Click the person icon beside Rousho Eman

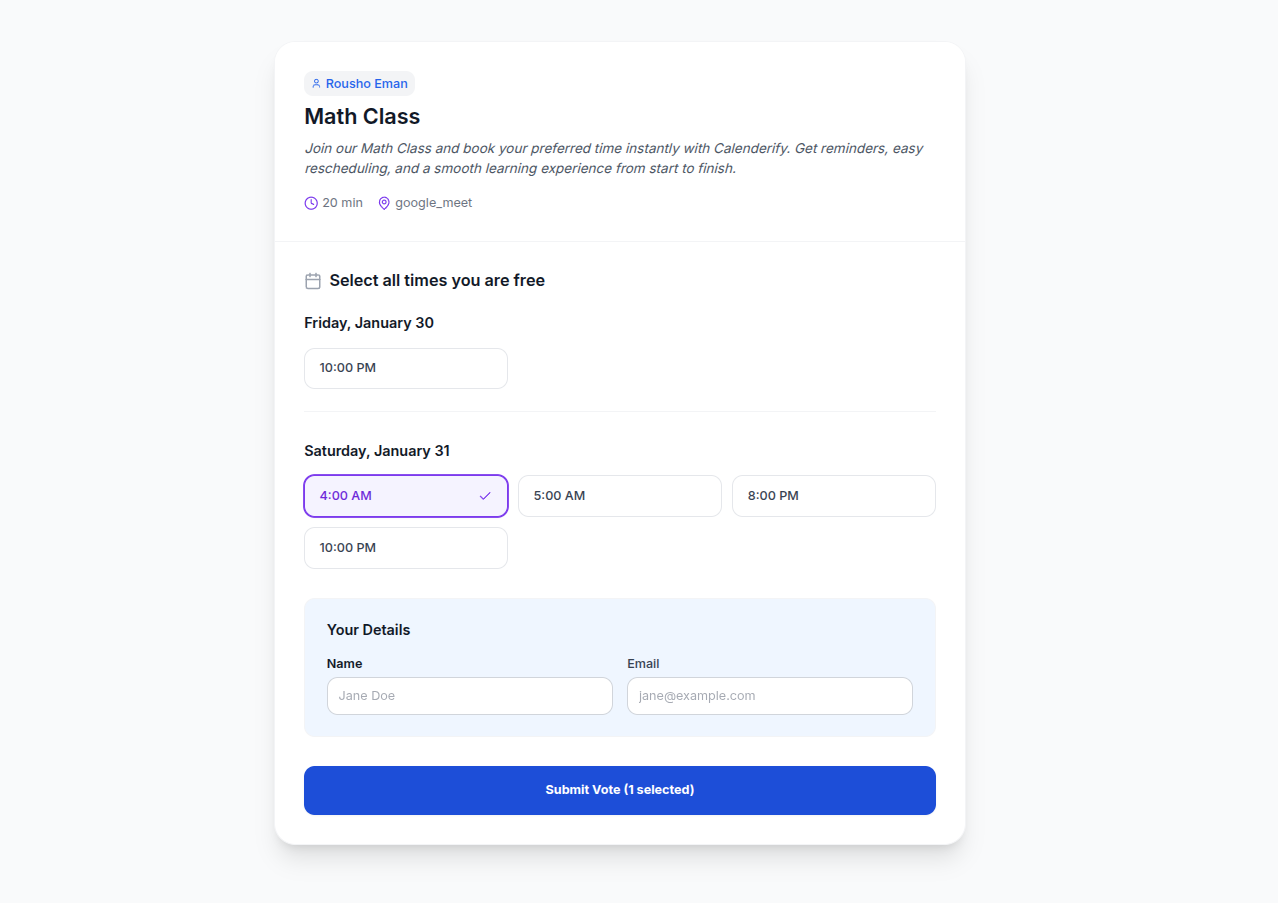click(316, 84)
